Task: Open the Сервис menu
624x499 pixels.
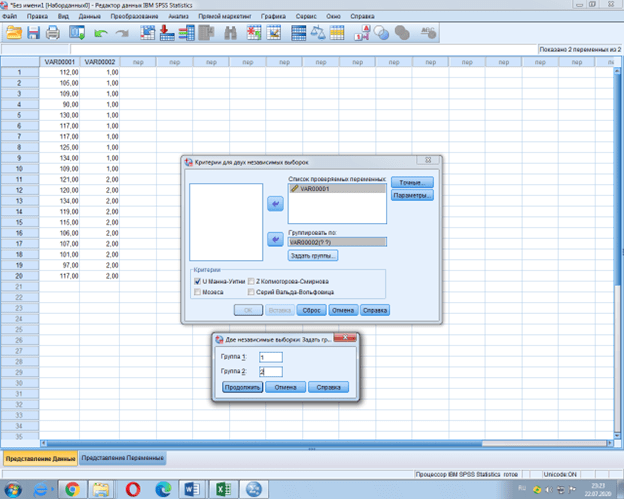Action: pos(306,16)
